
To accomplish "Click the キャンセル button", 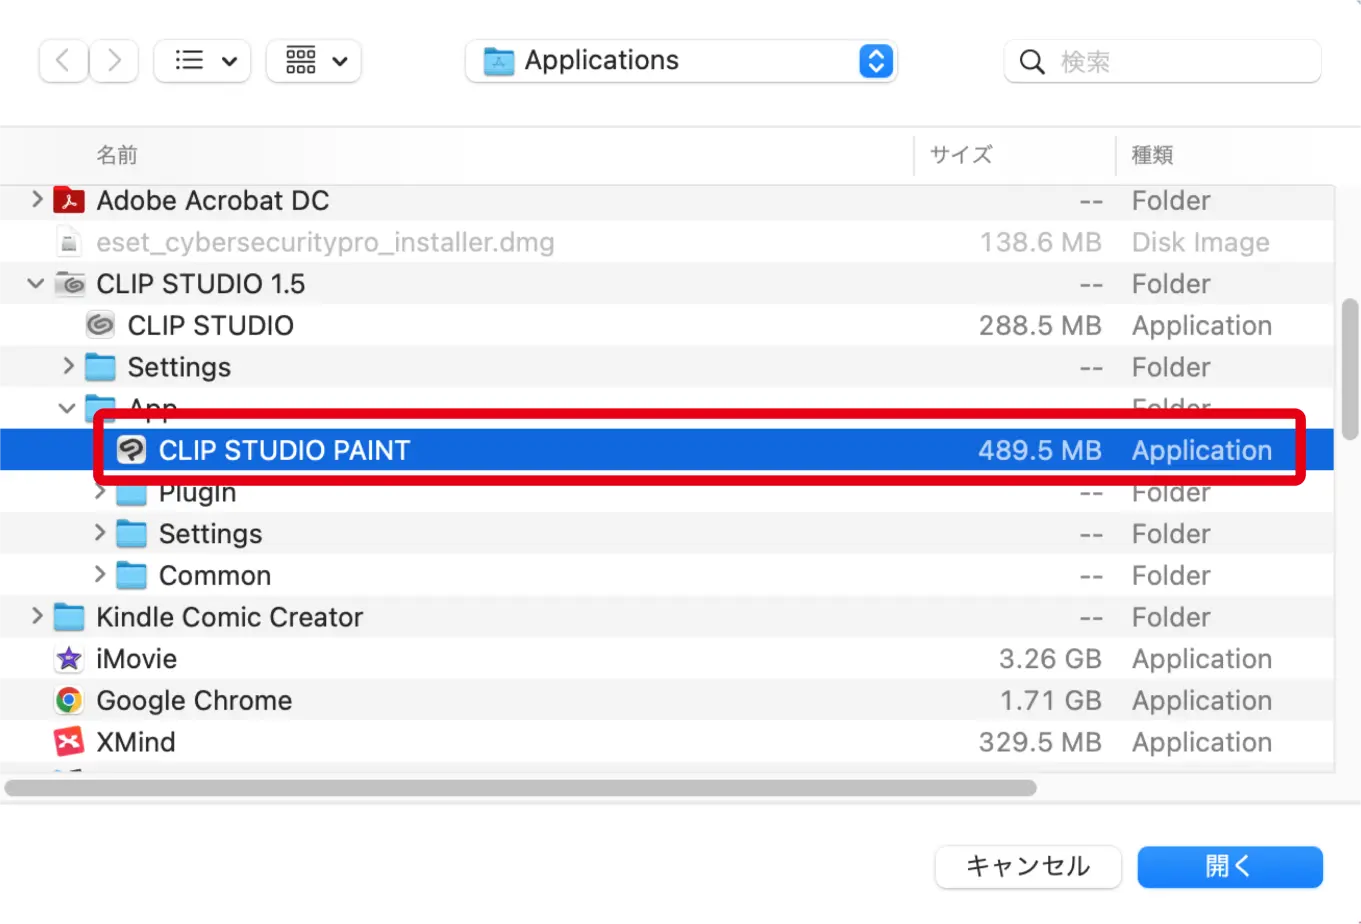I will pyautogui.click(x=1028, y=866).
